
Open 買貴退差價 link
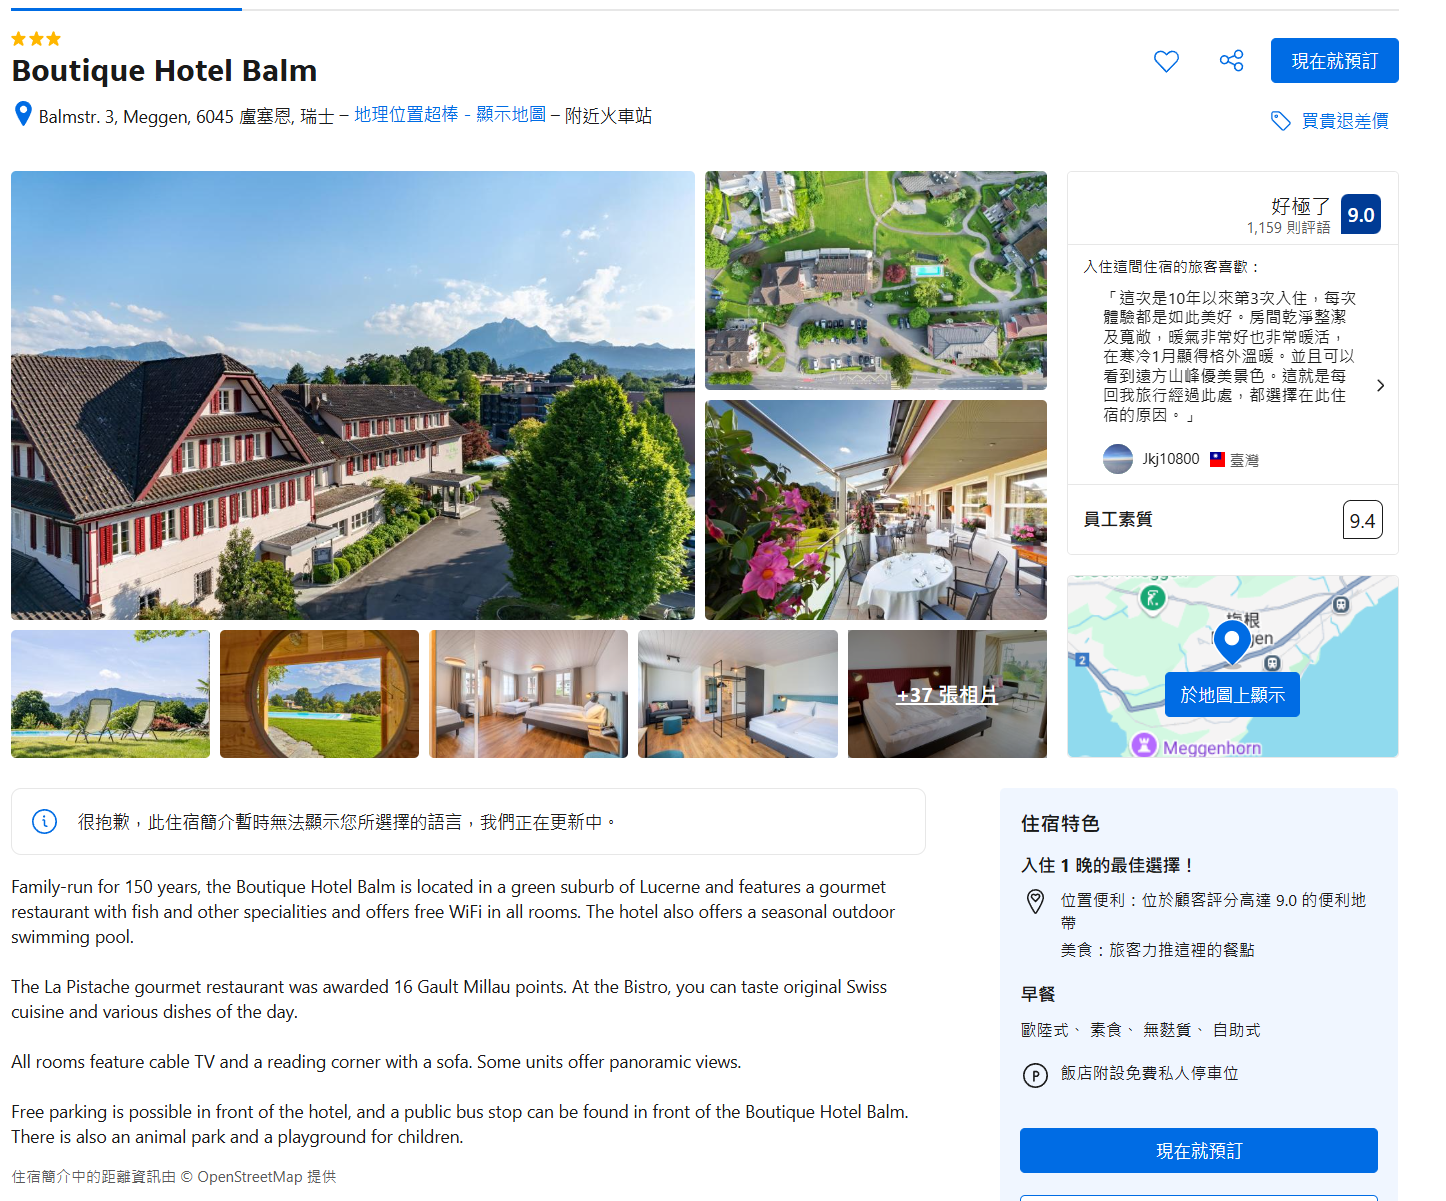pos(1345,121)
